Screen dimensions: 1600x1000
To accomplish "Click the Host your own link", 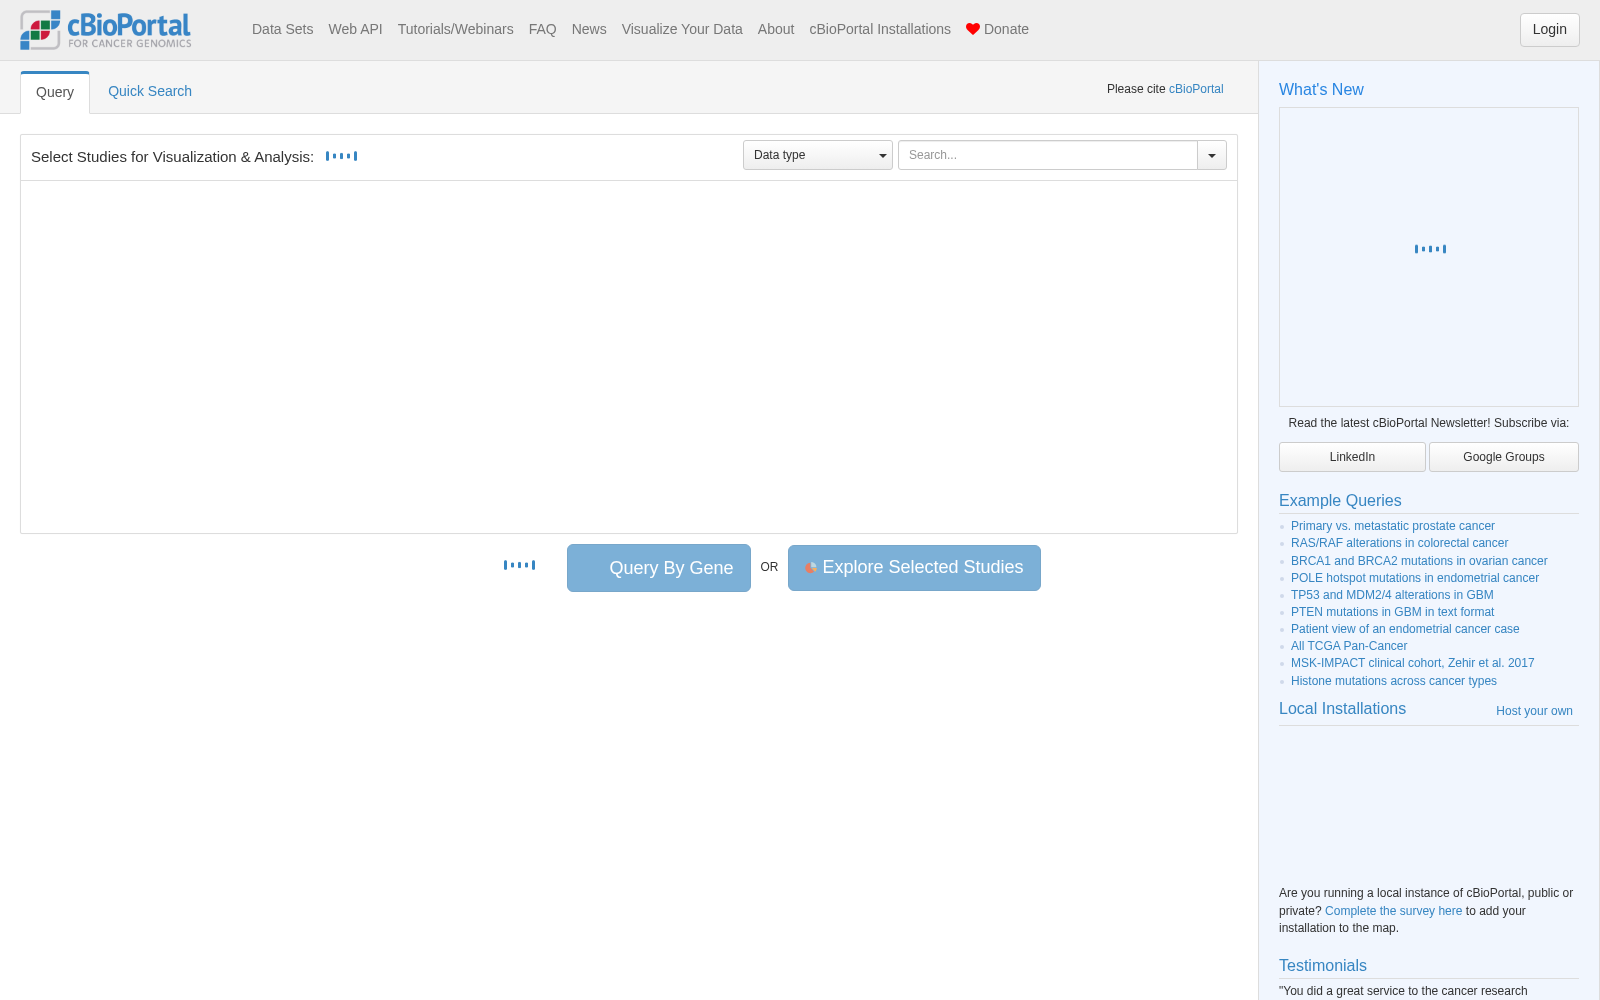I will coord(1534,711).
